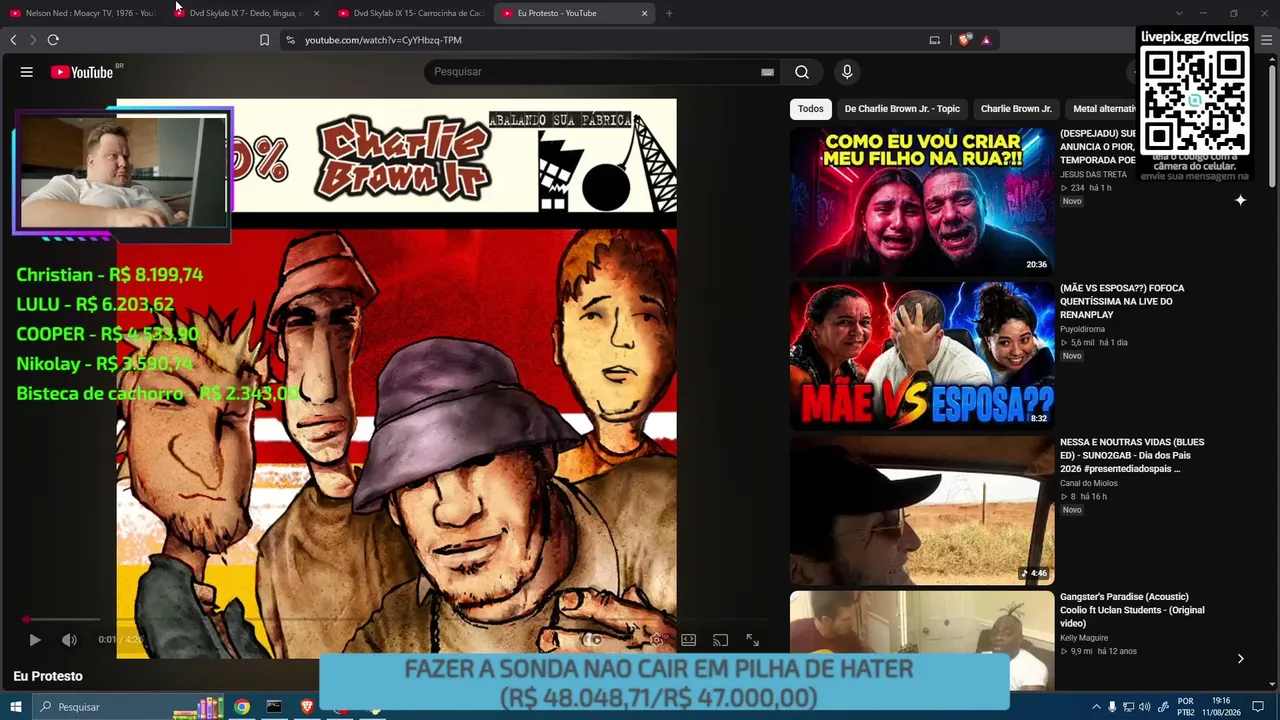Switch the POR PTB2 keyboard language
Viewport: 1280px width, 720px height.
[1186, 707]
